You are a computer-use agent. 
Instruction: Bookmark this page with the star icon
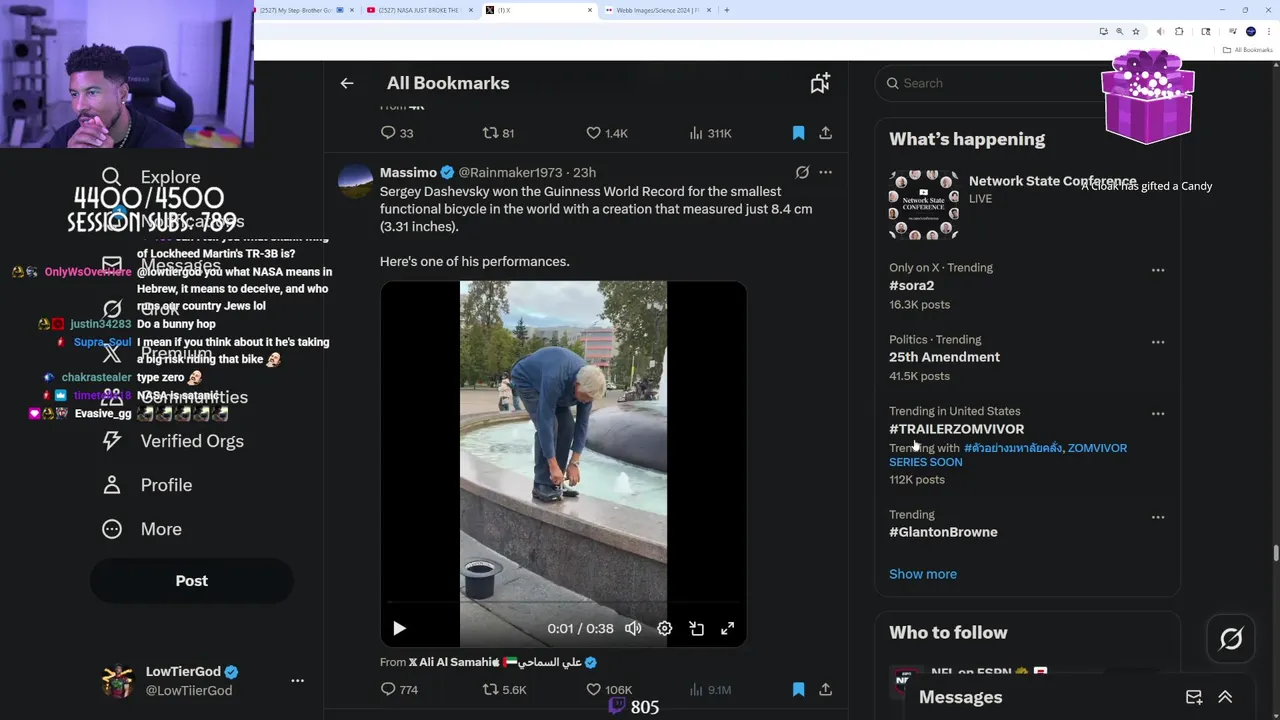(1136, 31)
